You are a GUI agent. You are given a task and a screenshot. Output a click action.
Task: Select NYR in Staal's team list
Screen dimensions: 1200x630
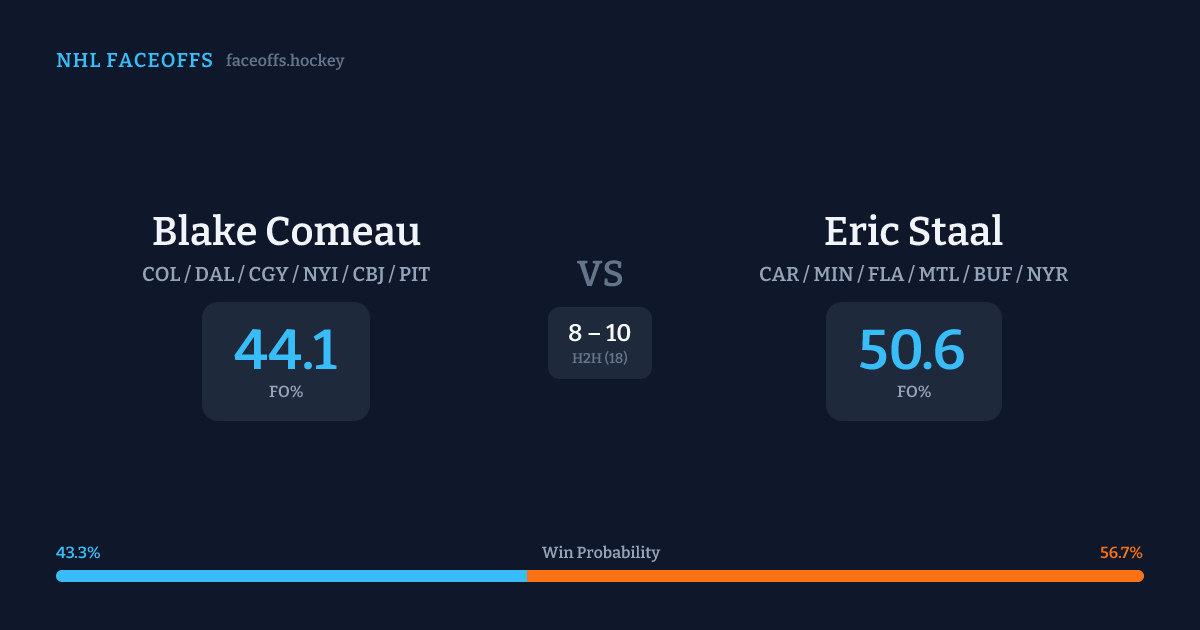click(x=1047, y=274)
